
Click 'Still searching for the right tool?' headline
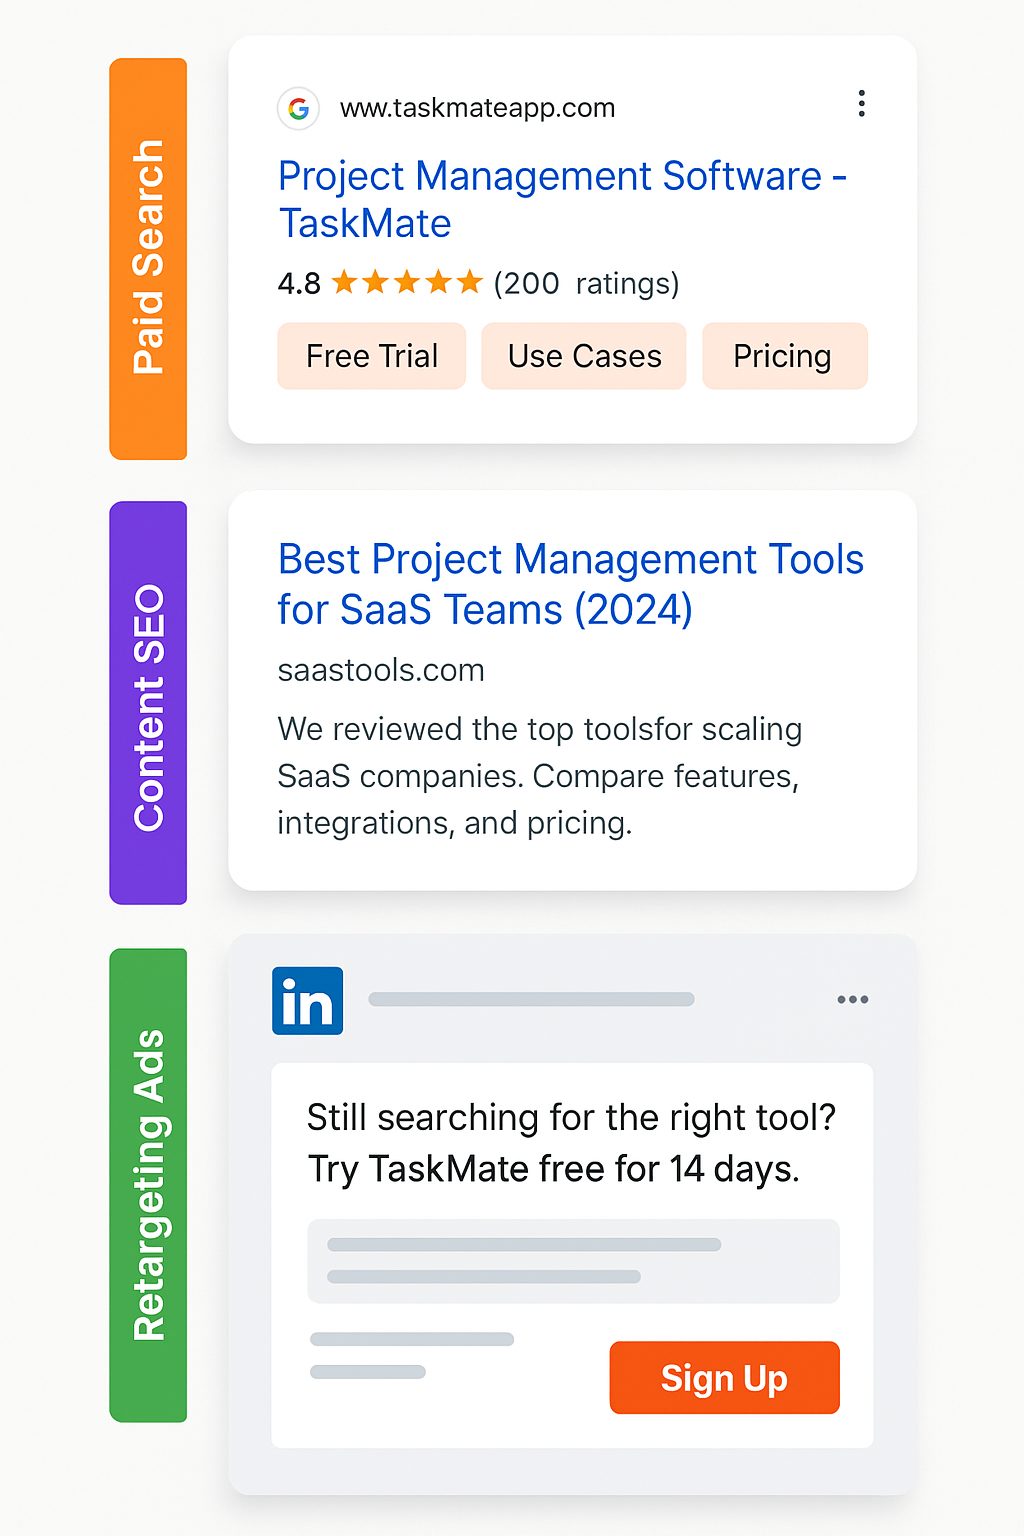pyautogui.click(x=571, y=1117)
